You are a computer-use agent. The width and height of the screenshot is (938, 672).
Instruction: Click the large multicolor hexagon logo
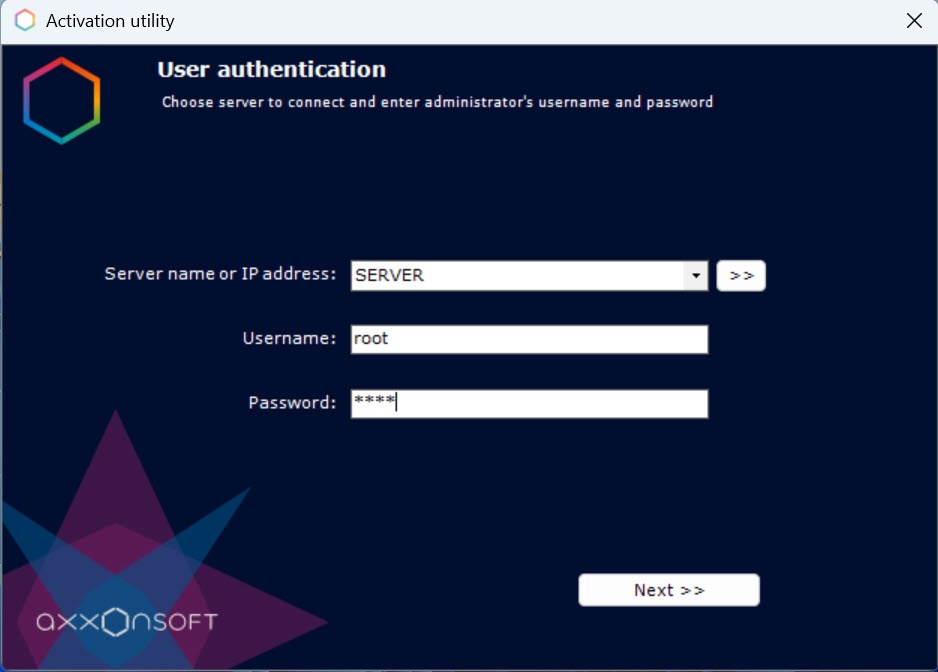62,100
